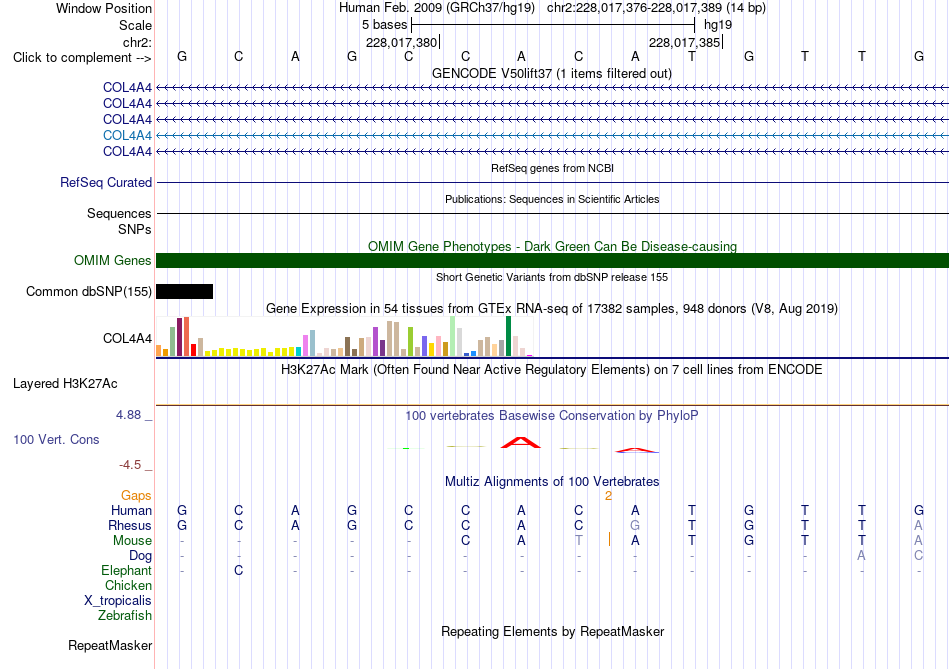Click the H3K27Ac Mark track title
The width and height of the screenshot is (950, 669).
coord(552,370)
